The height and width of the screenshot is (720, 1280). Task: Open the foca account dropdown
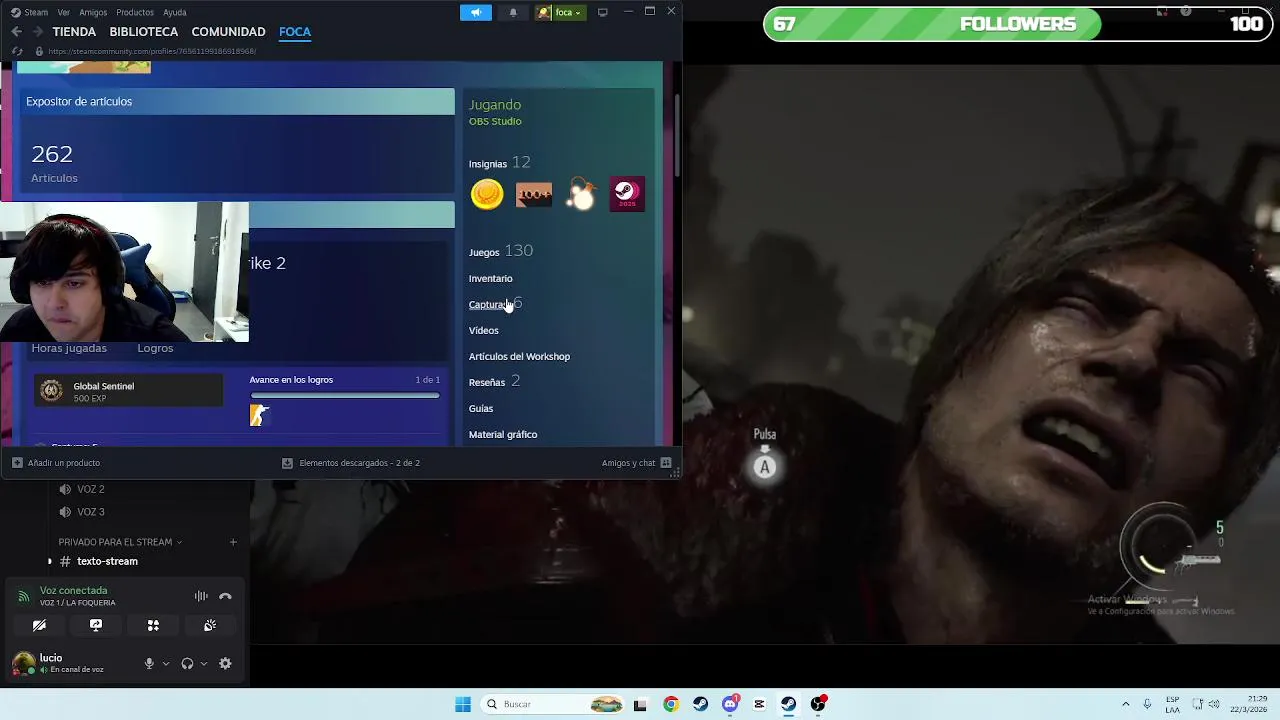pyautogui.click(x=560, y=12)
